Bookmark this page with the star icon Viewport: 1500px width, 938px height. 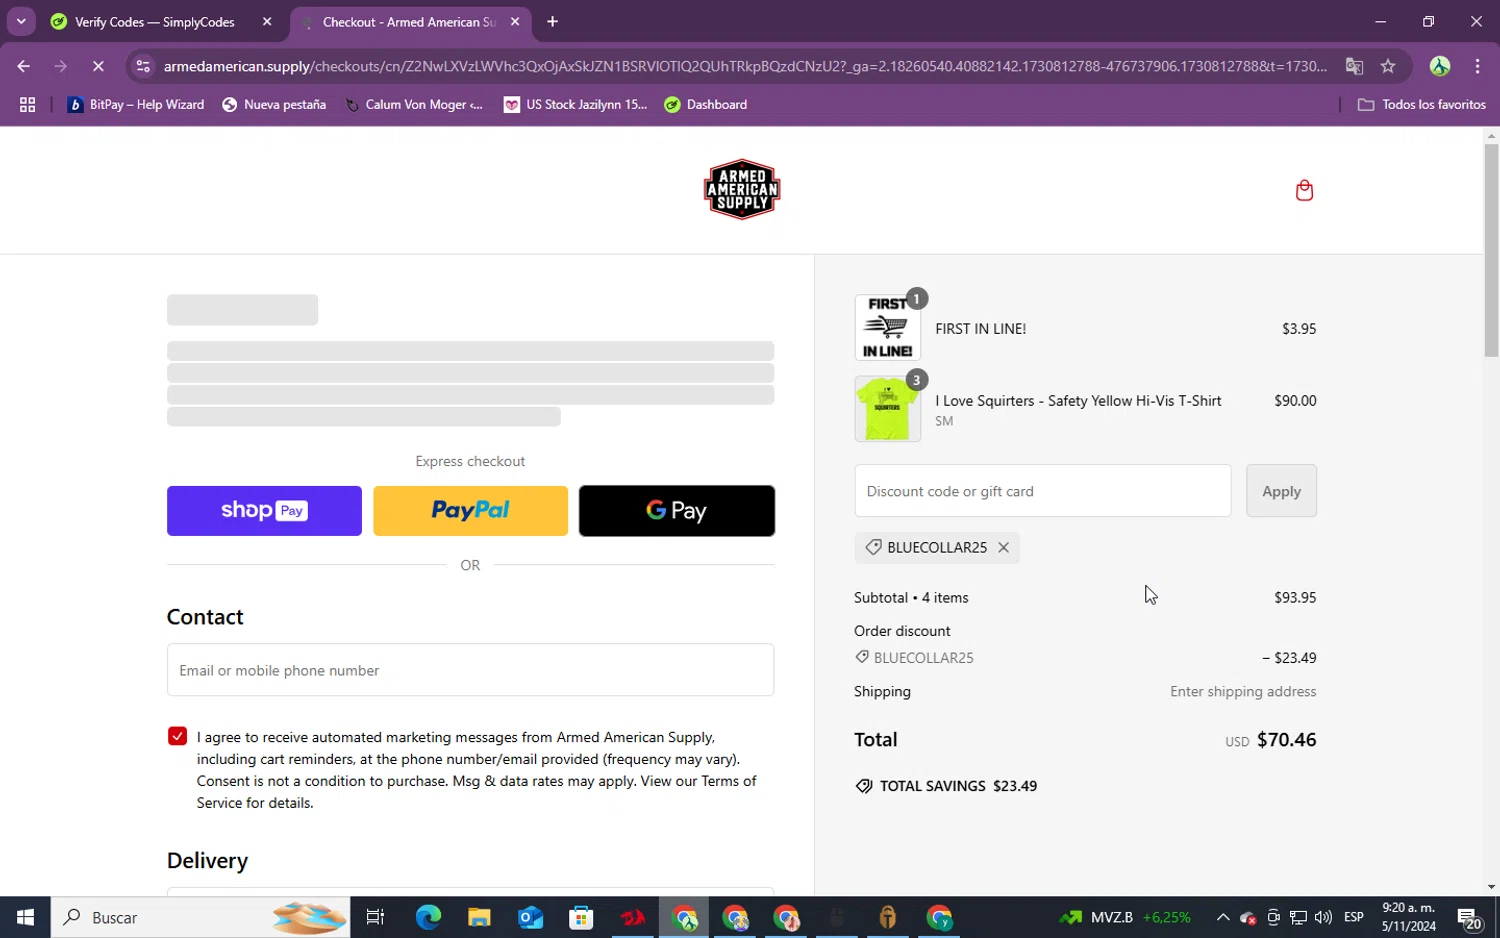coord(1388,66)
